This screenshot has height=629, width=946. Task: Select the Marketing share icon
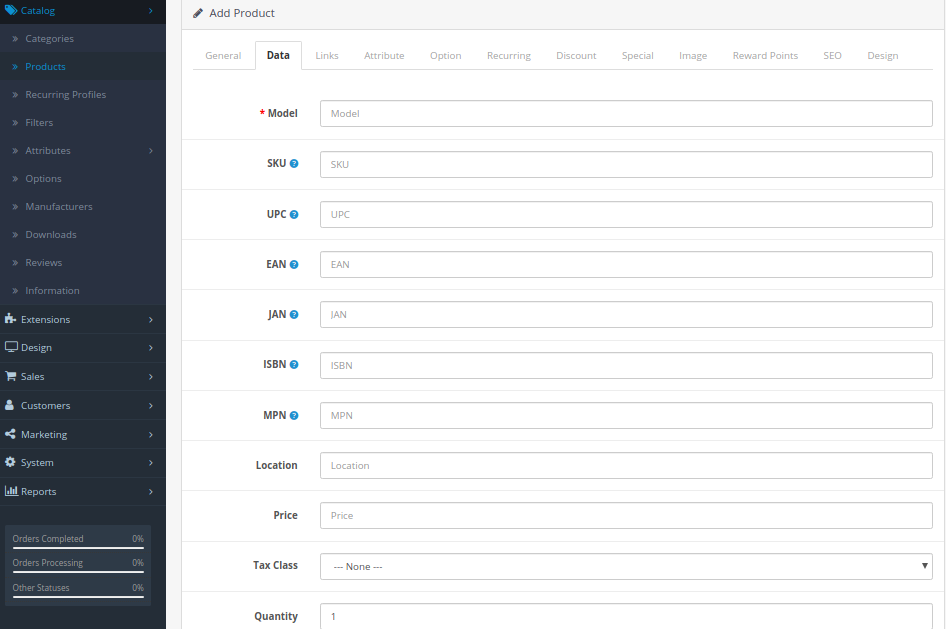point(11,434)
